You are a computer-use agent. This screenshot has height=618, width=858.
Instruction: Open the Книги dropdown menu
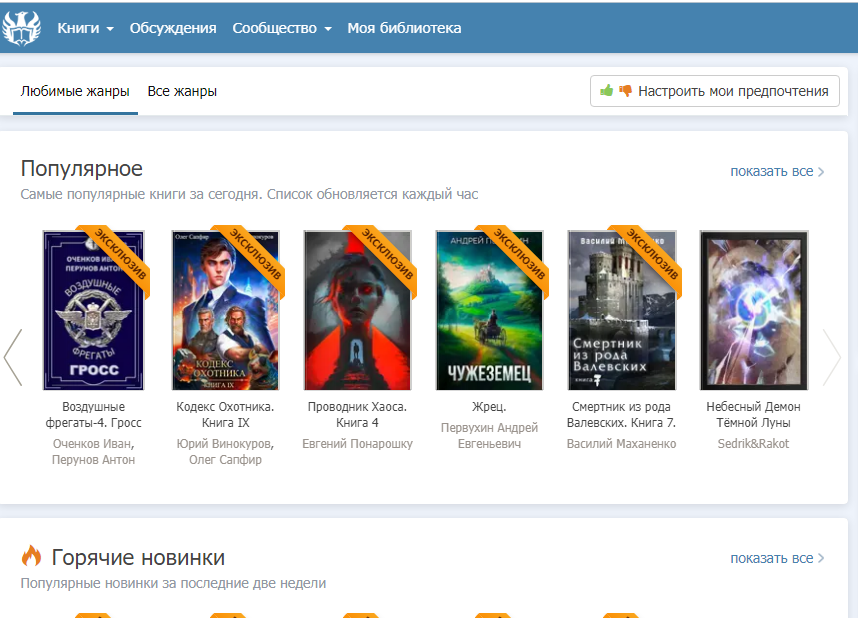[x=85, y=28]
